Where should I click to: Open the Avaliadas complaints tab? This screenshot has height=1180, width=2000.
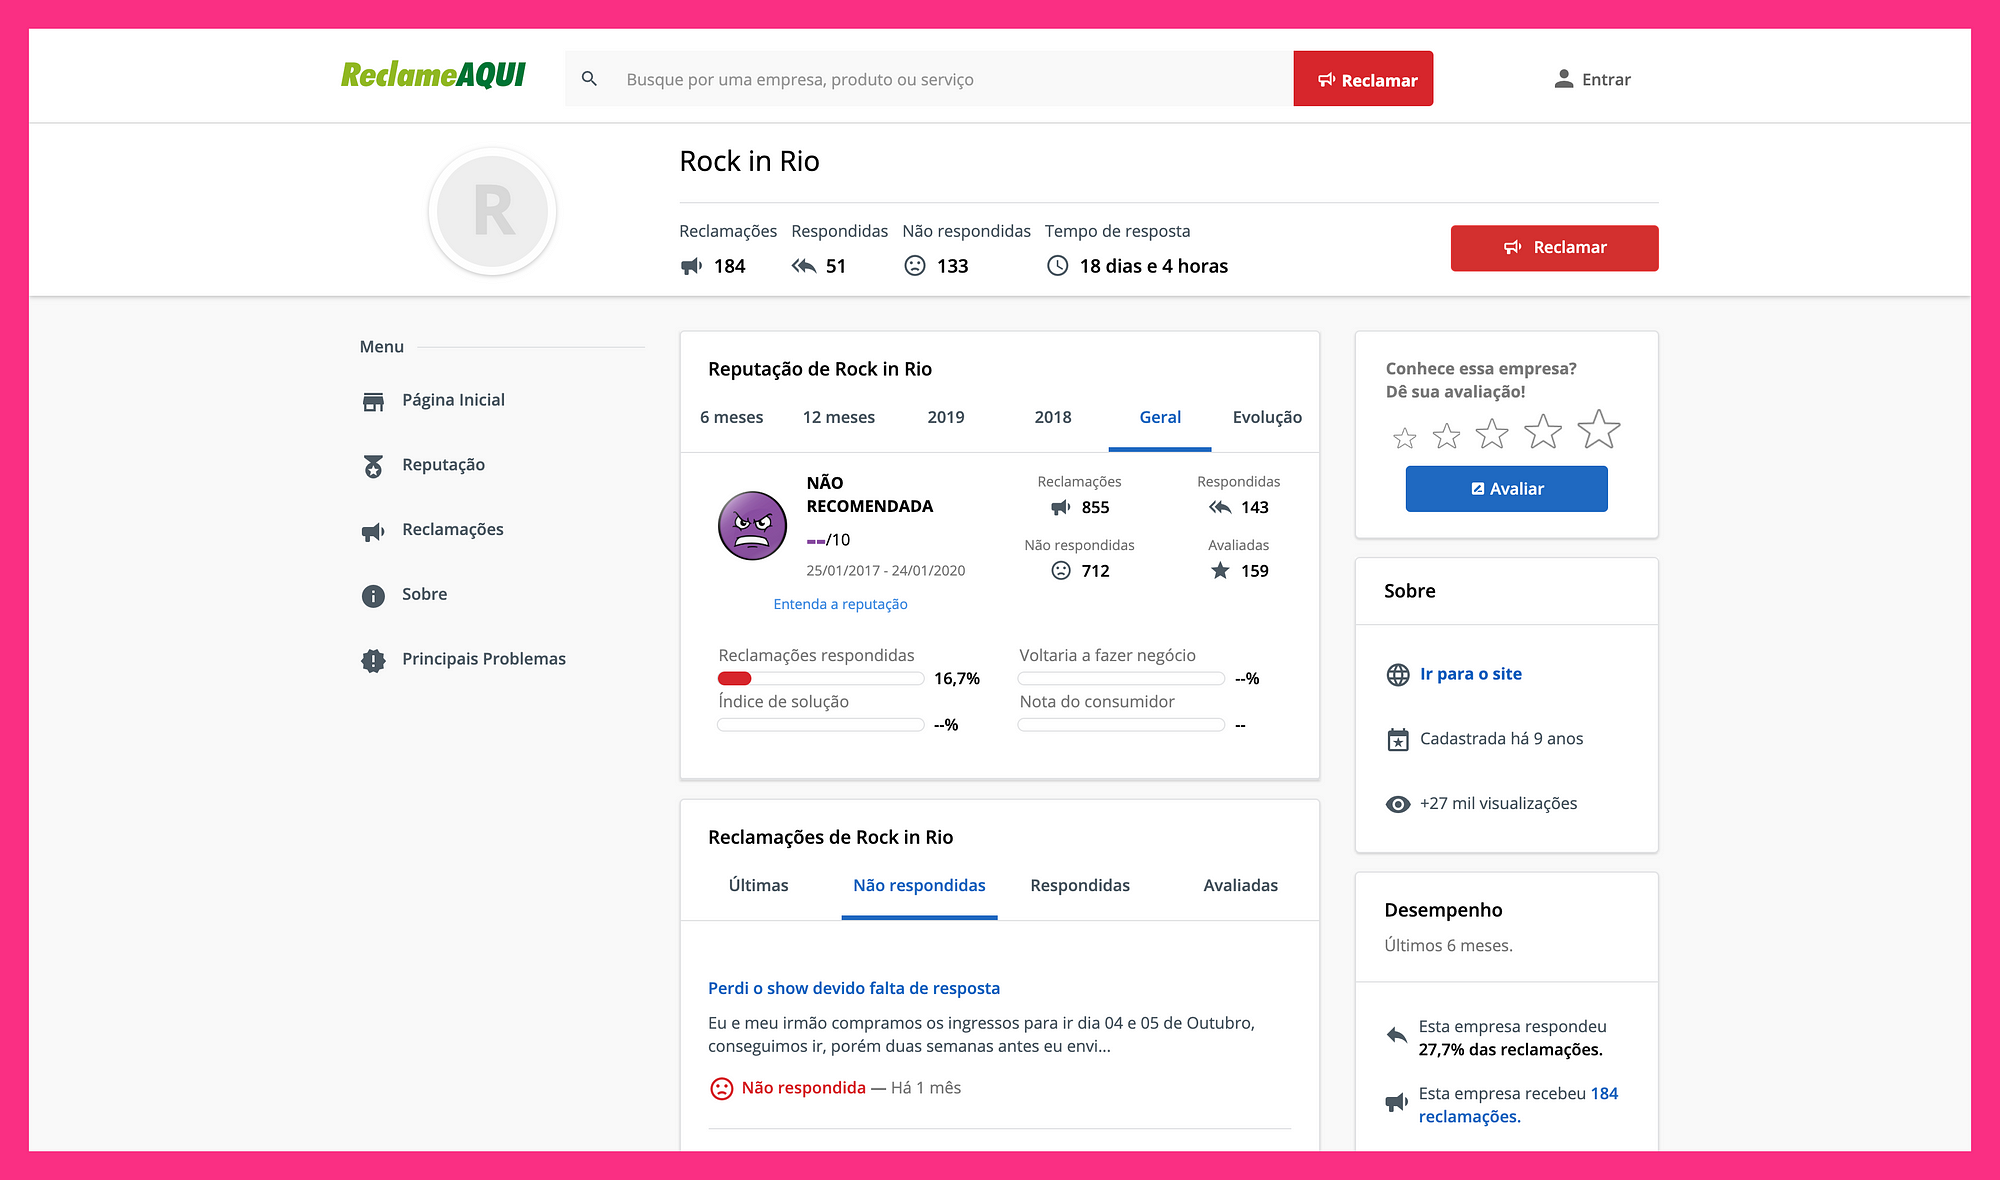[x=1241, y=886]
